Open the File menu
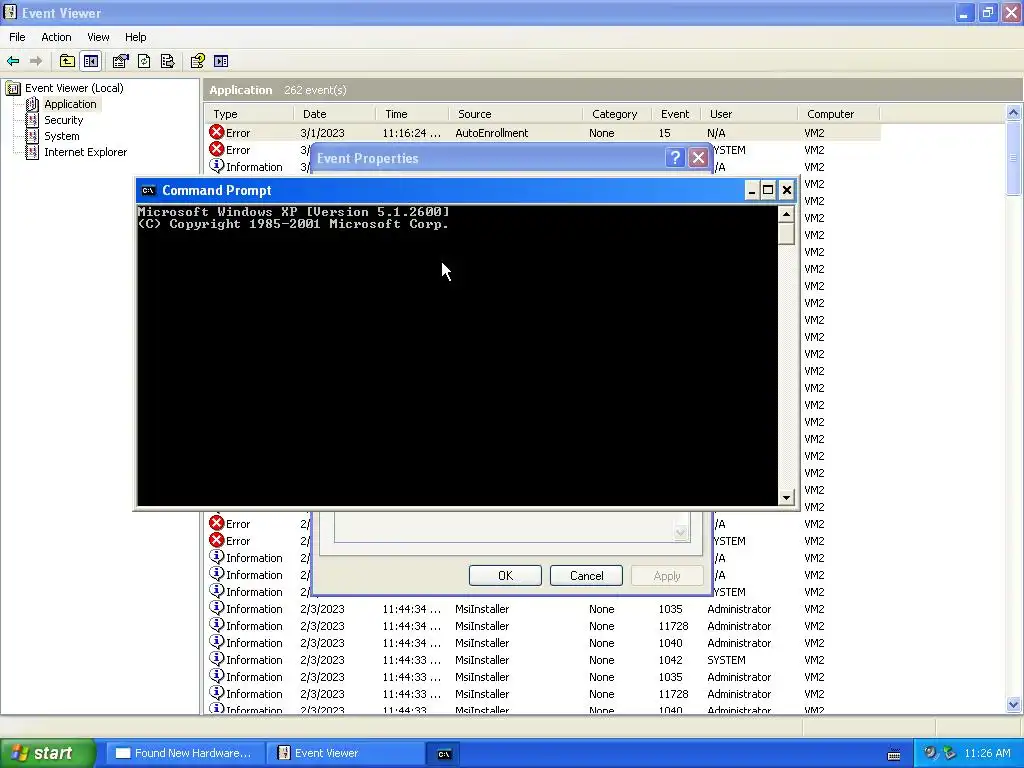 click(17, 37)
